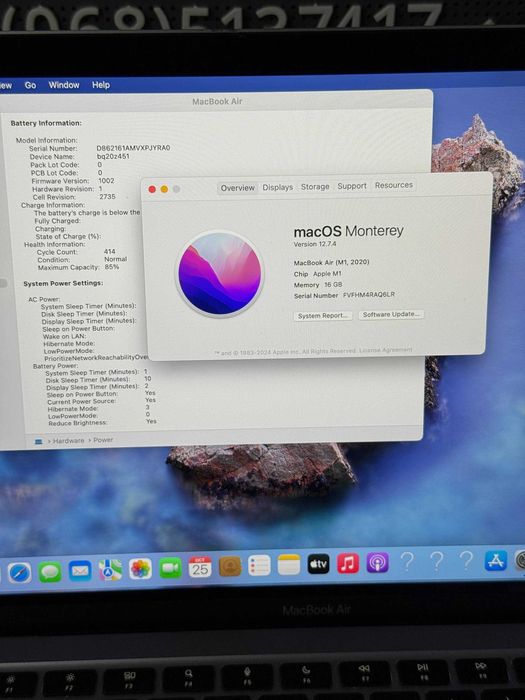Viewport: 525px width, 700px height.
Task: Click the Battery Power label
Action: tap(55, 366)
